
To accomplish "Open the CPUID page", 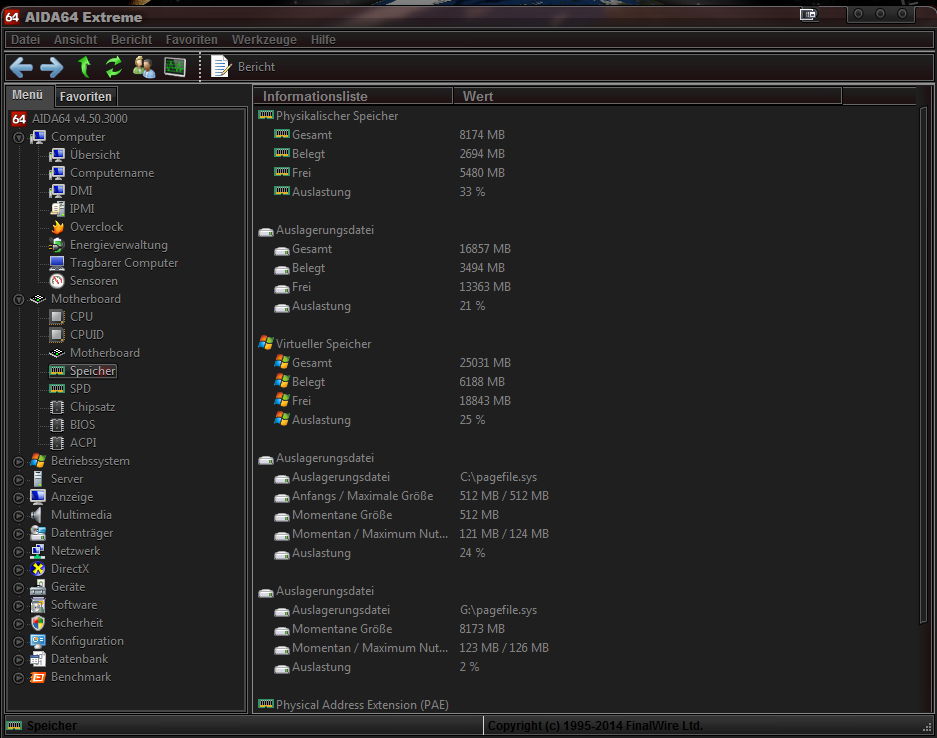I will 87,335.
